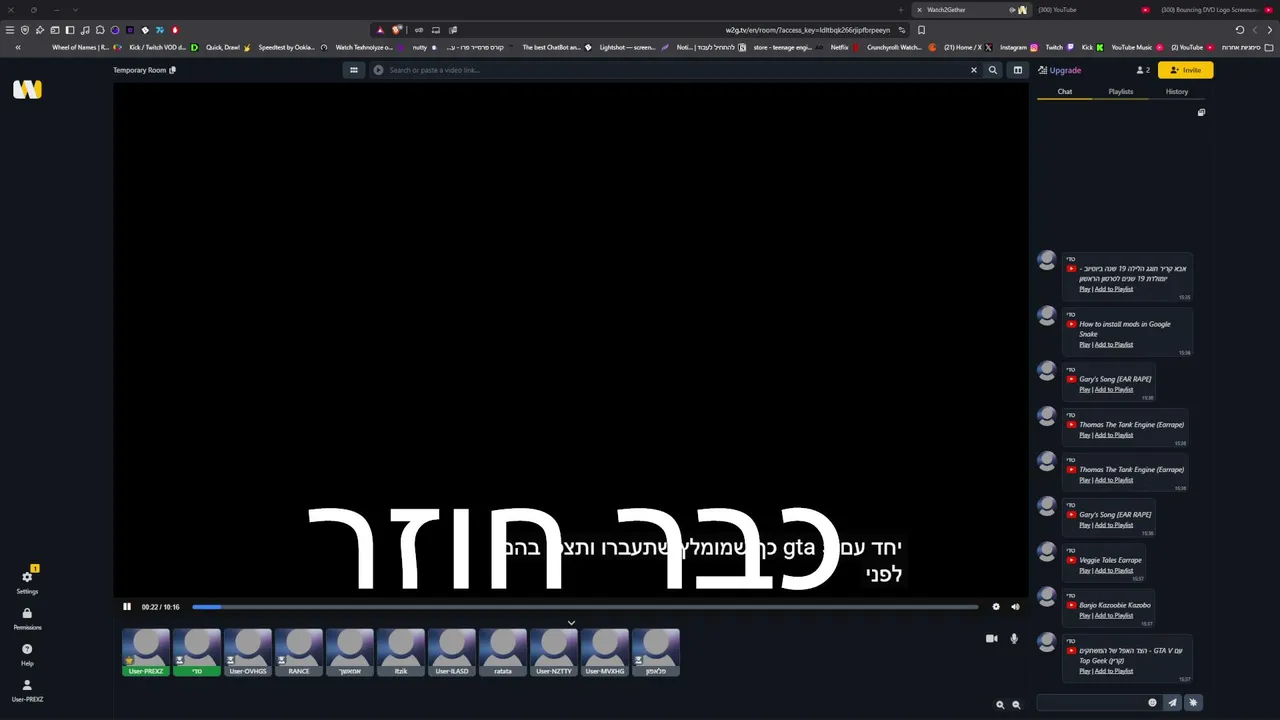The height and width of the screenshot is (720, 1280).
Task: Open the User-PREXZ profile in sidebar
Action: pos(27,690)
